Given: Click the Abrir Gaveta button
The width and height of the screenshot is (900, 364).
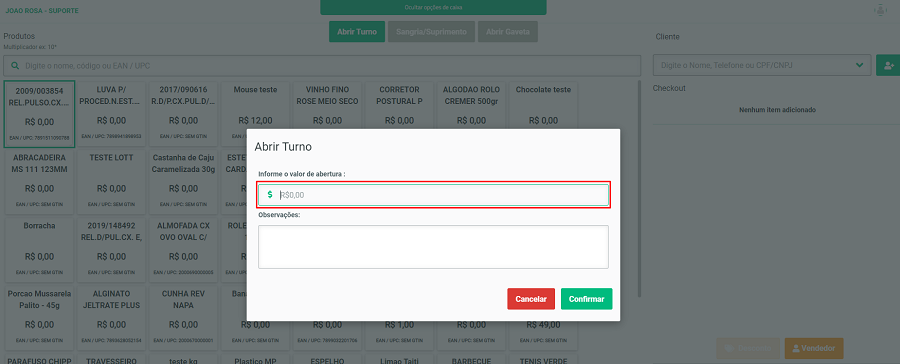Looking at the screenshot, I should click(508, 32).
